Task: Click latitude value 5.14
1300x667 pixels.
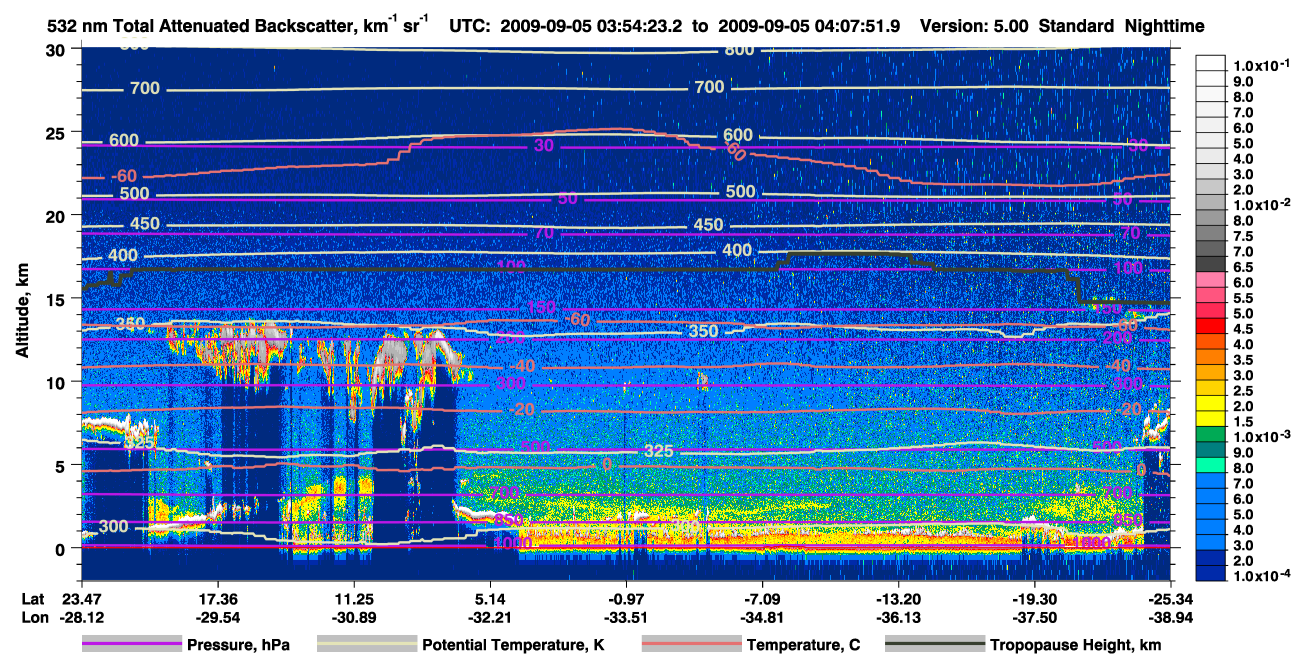Action: [x=490, y=598]
